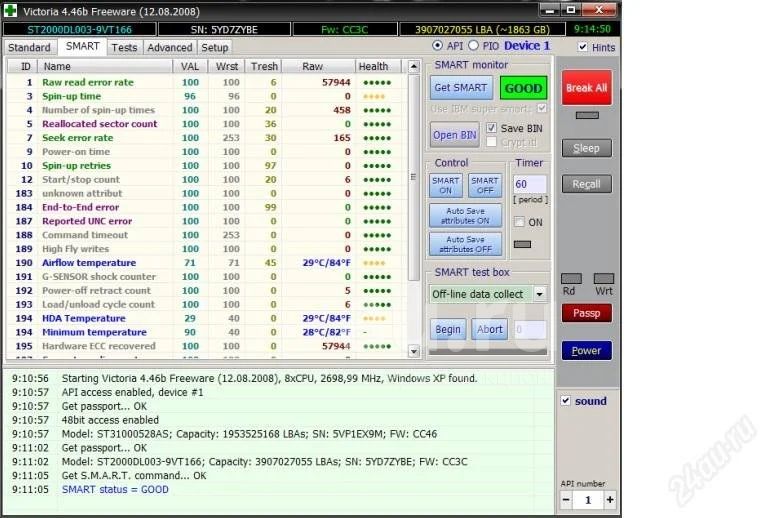The image size is (768, 518).
Task: Sort by the Name column header
Action: (x=105, y=66)
